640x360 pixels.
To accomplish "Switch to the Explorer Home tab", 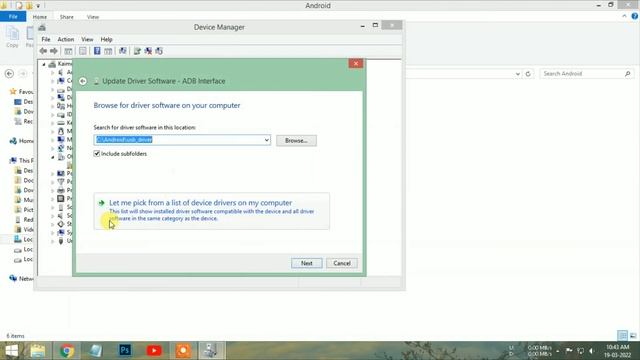I will [x=40, y=17].
